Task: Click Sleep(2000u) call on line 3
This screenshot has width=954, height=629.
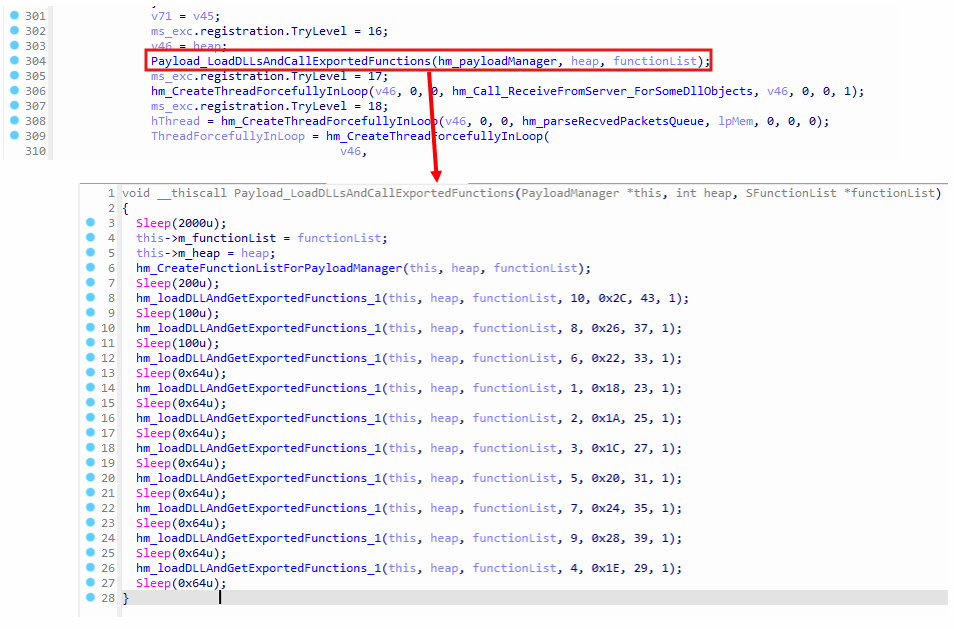Action: [181, 223]
